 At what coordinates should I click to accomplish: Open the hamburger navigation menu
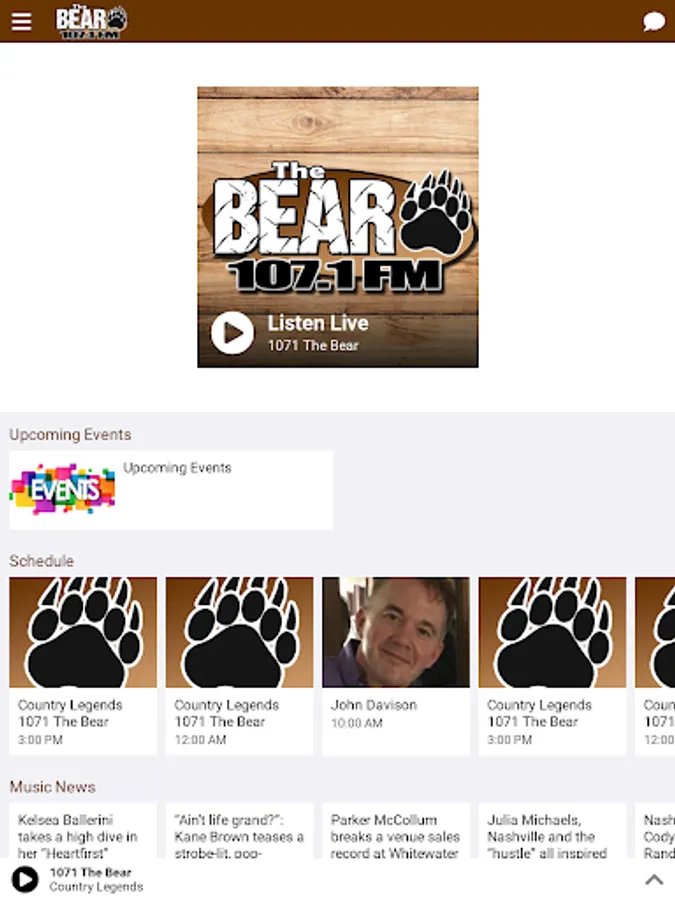(x=21, y=22)
